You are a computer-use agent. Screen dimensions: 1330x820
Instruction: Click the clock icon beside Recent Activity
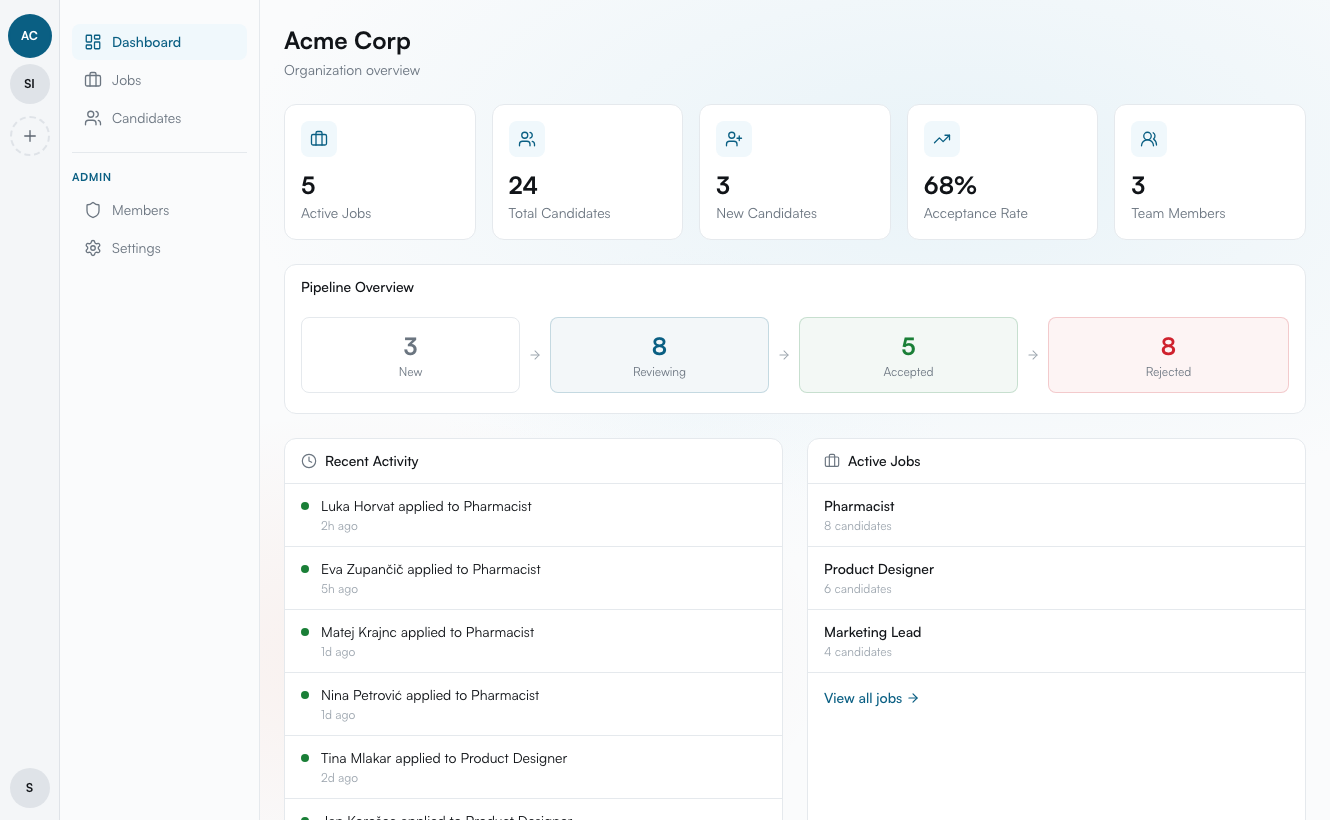click(x=309, y=461)
